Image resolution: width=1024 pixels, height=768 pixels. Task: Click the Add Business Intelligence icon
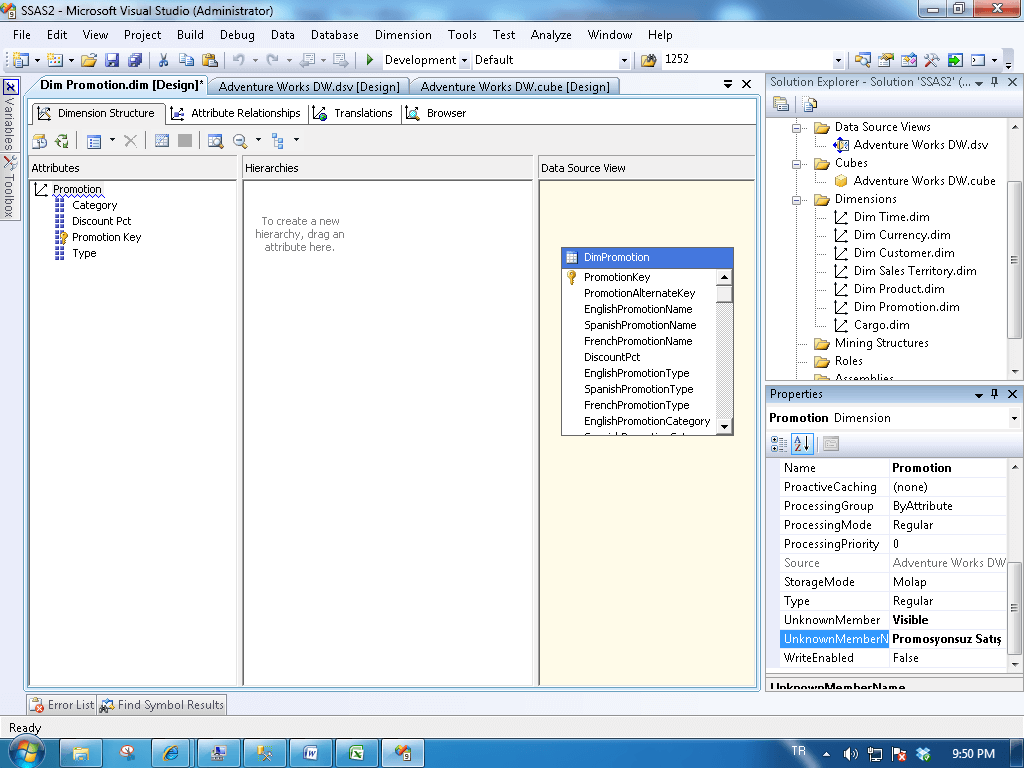tap(39, 140)
